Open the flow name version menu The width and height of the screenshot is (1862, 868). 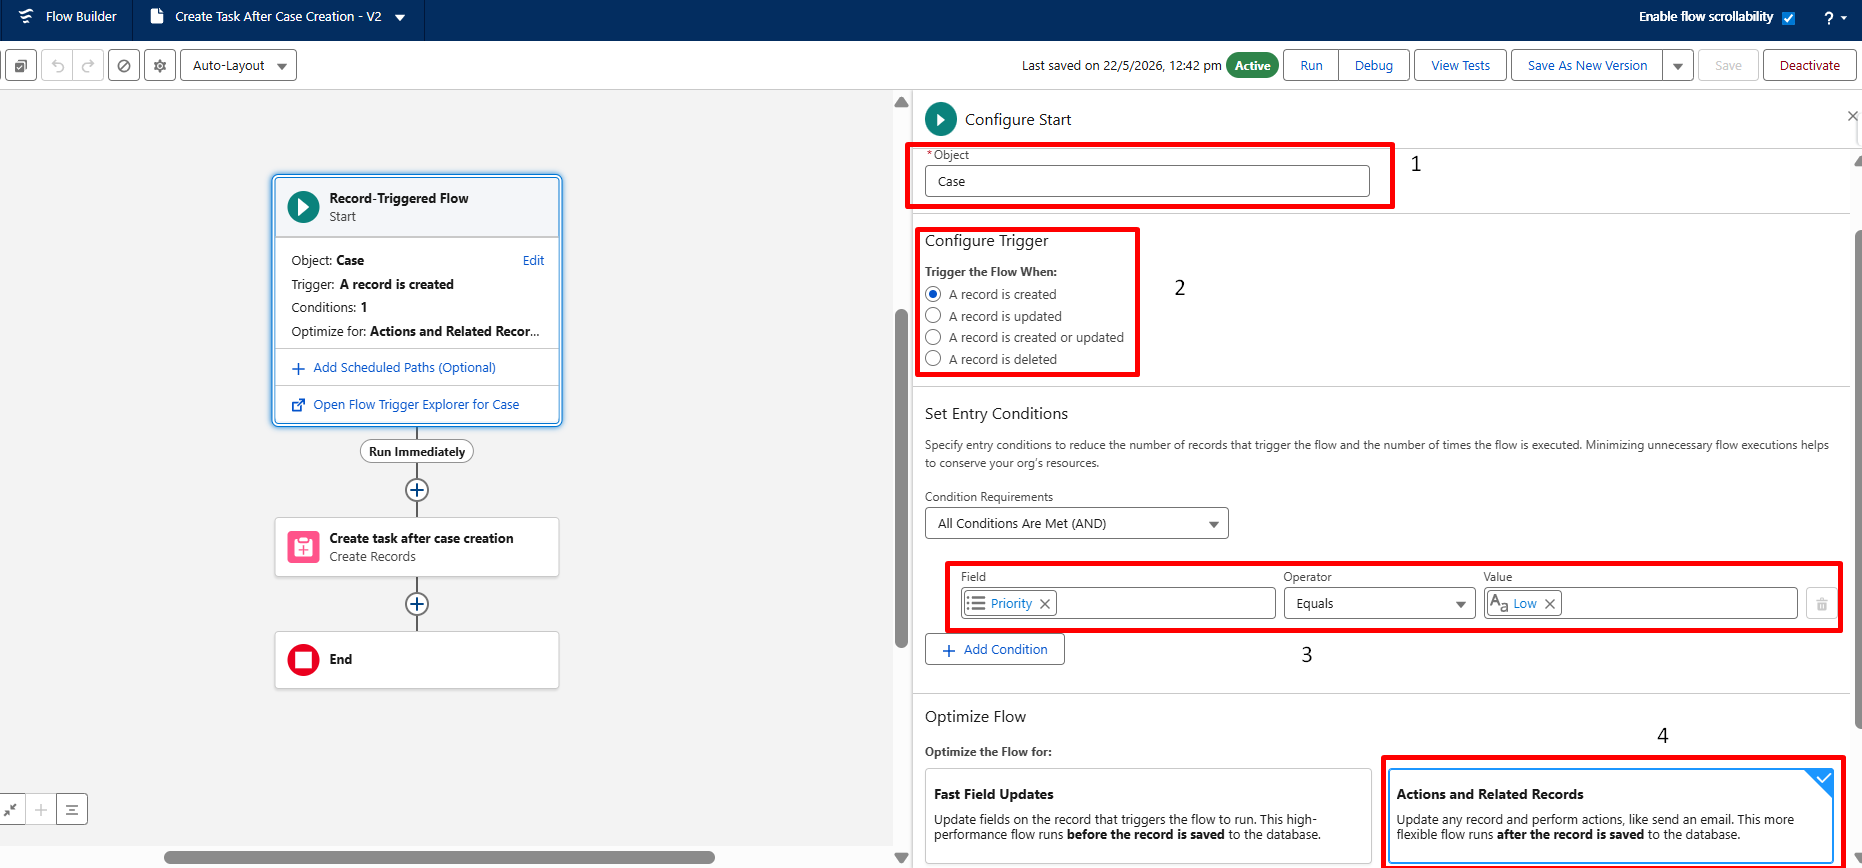tap(400, 17)
